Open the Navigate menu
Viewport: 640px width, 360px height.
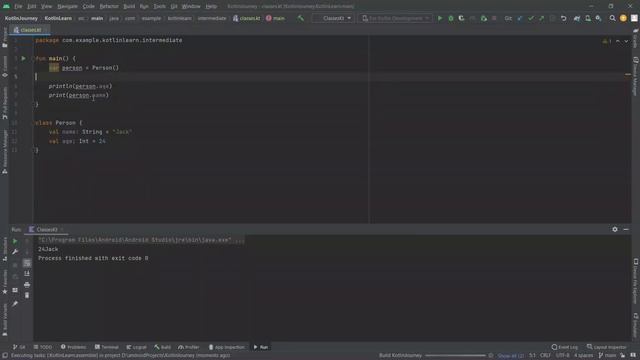tap(67, 6)
